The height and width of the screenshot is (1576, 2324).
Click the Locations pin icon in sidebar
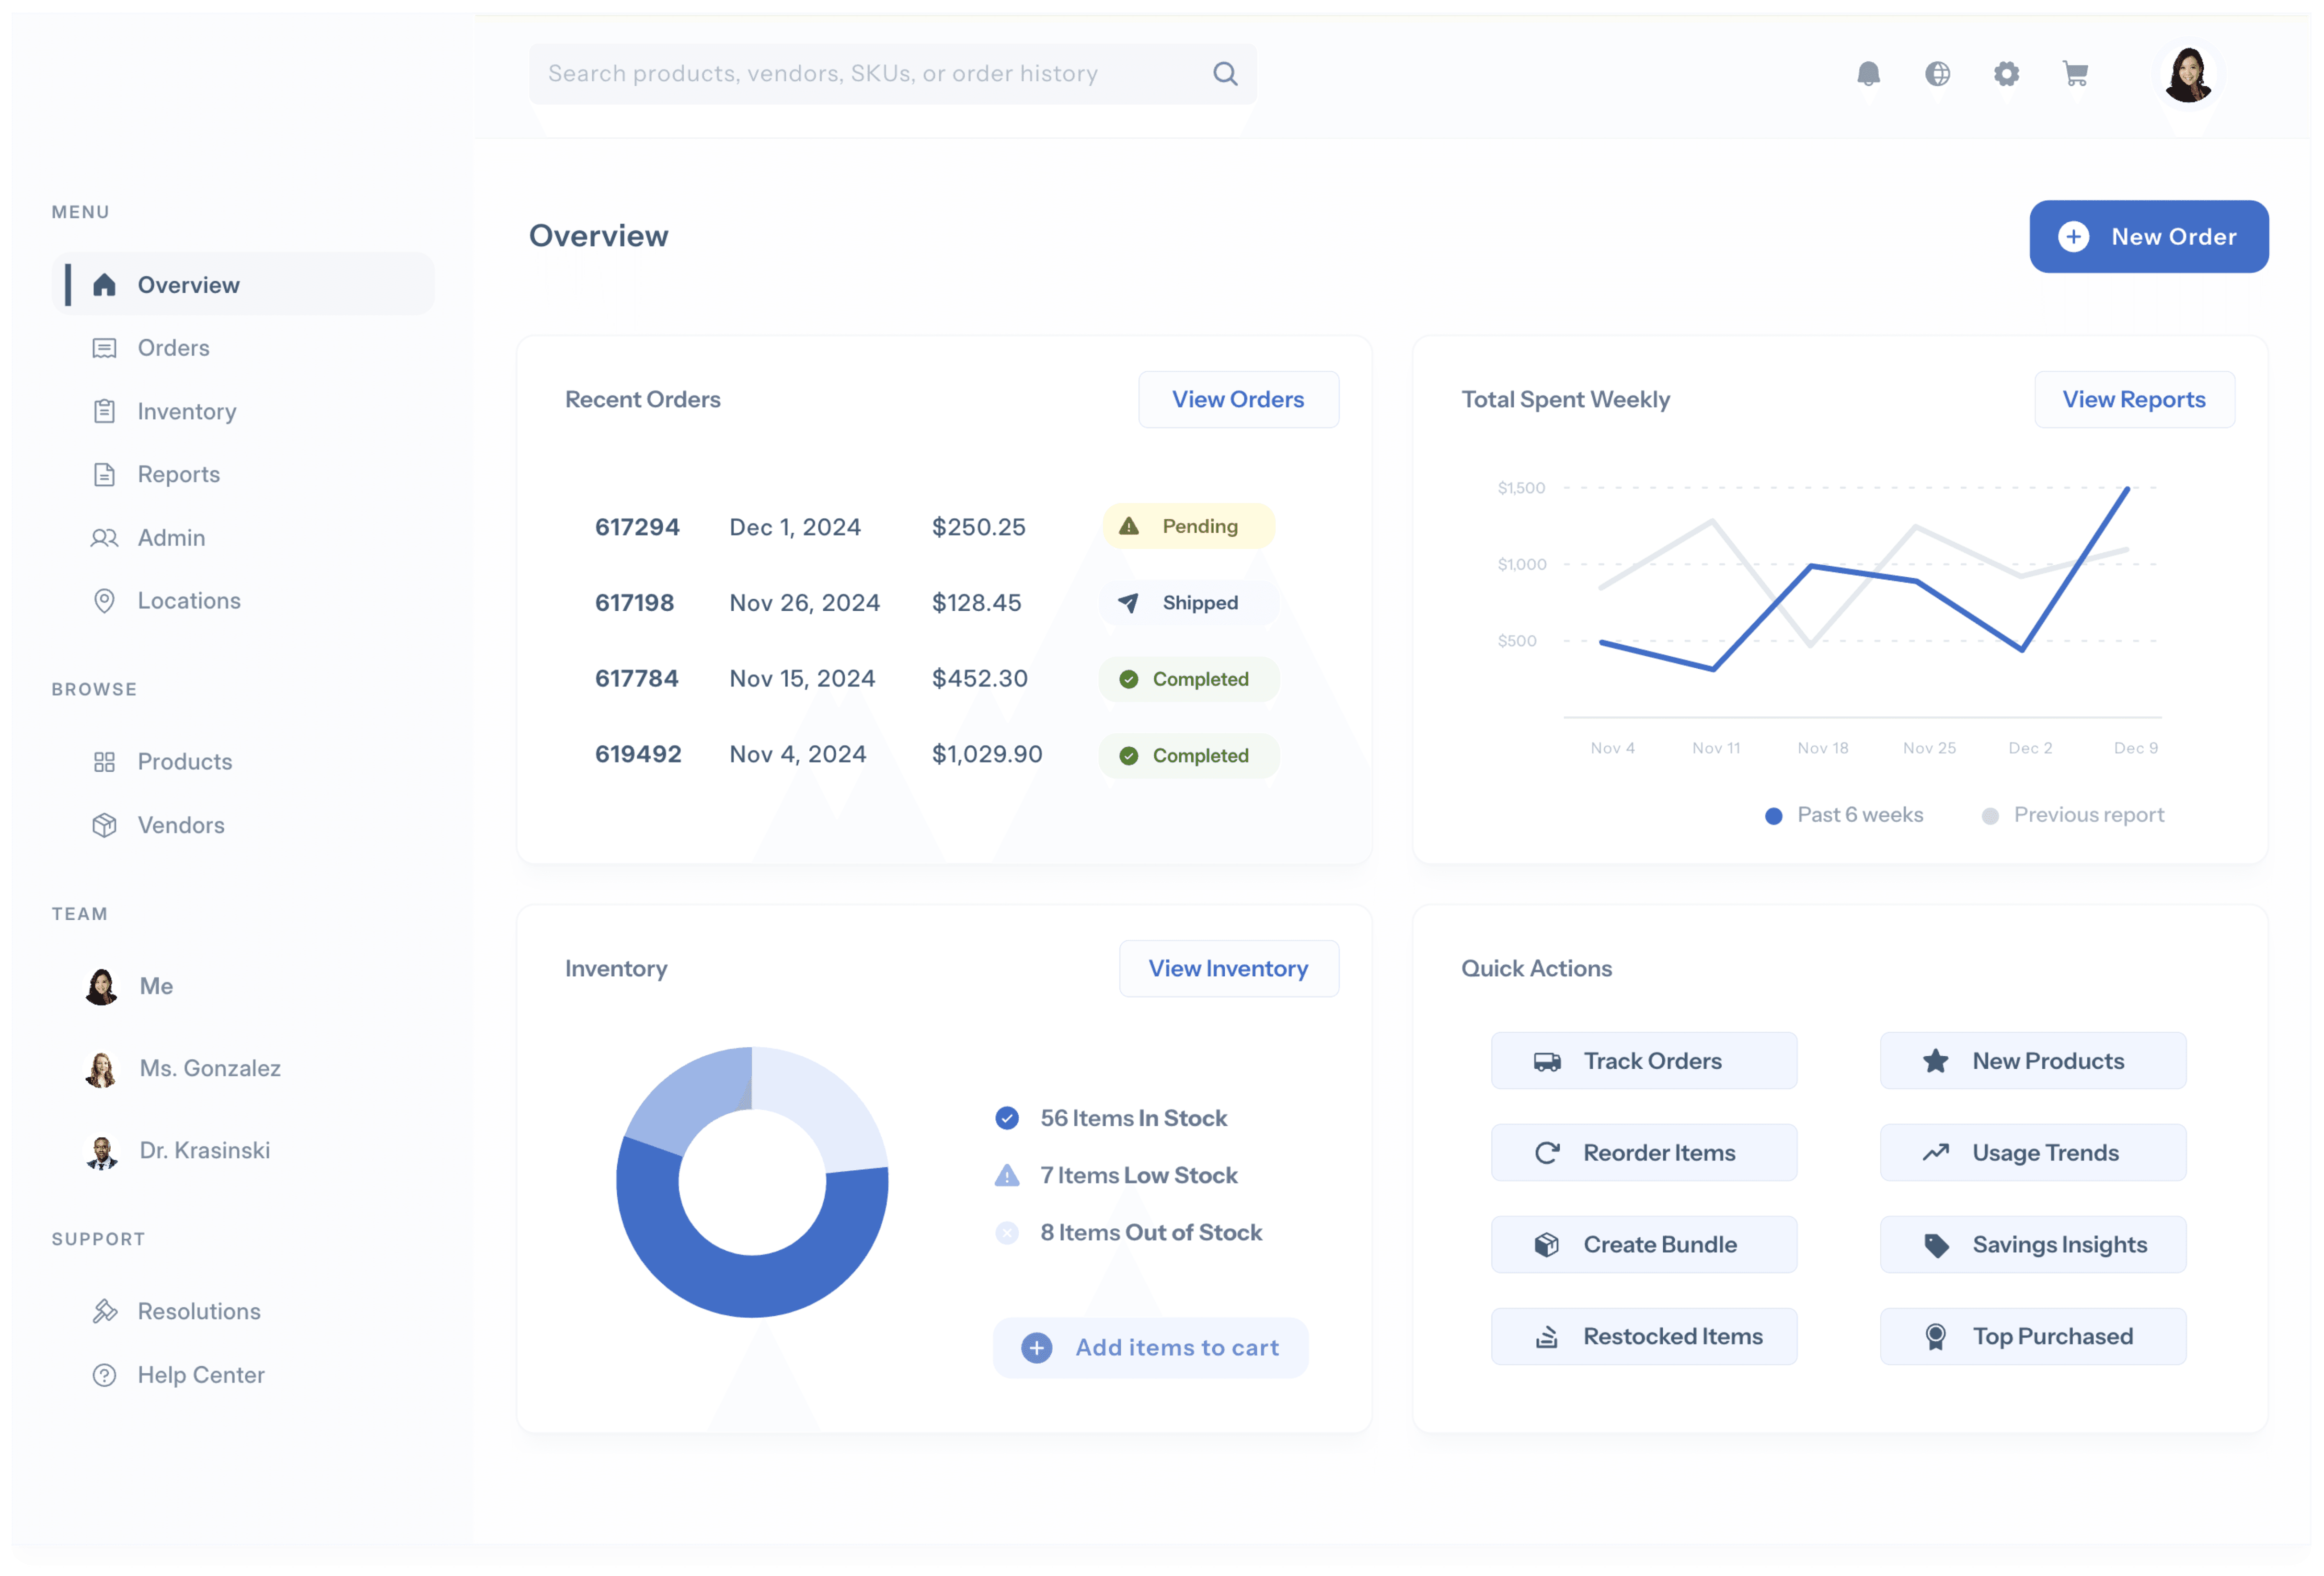(x=104, y=601)
